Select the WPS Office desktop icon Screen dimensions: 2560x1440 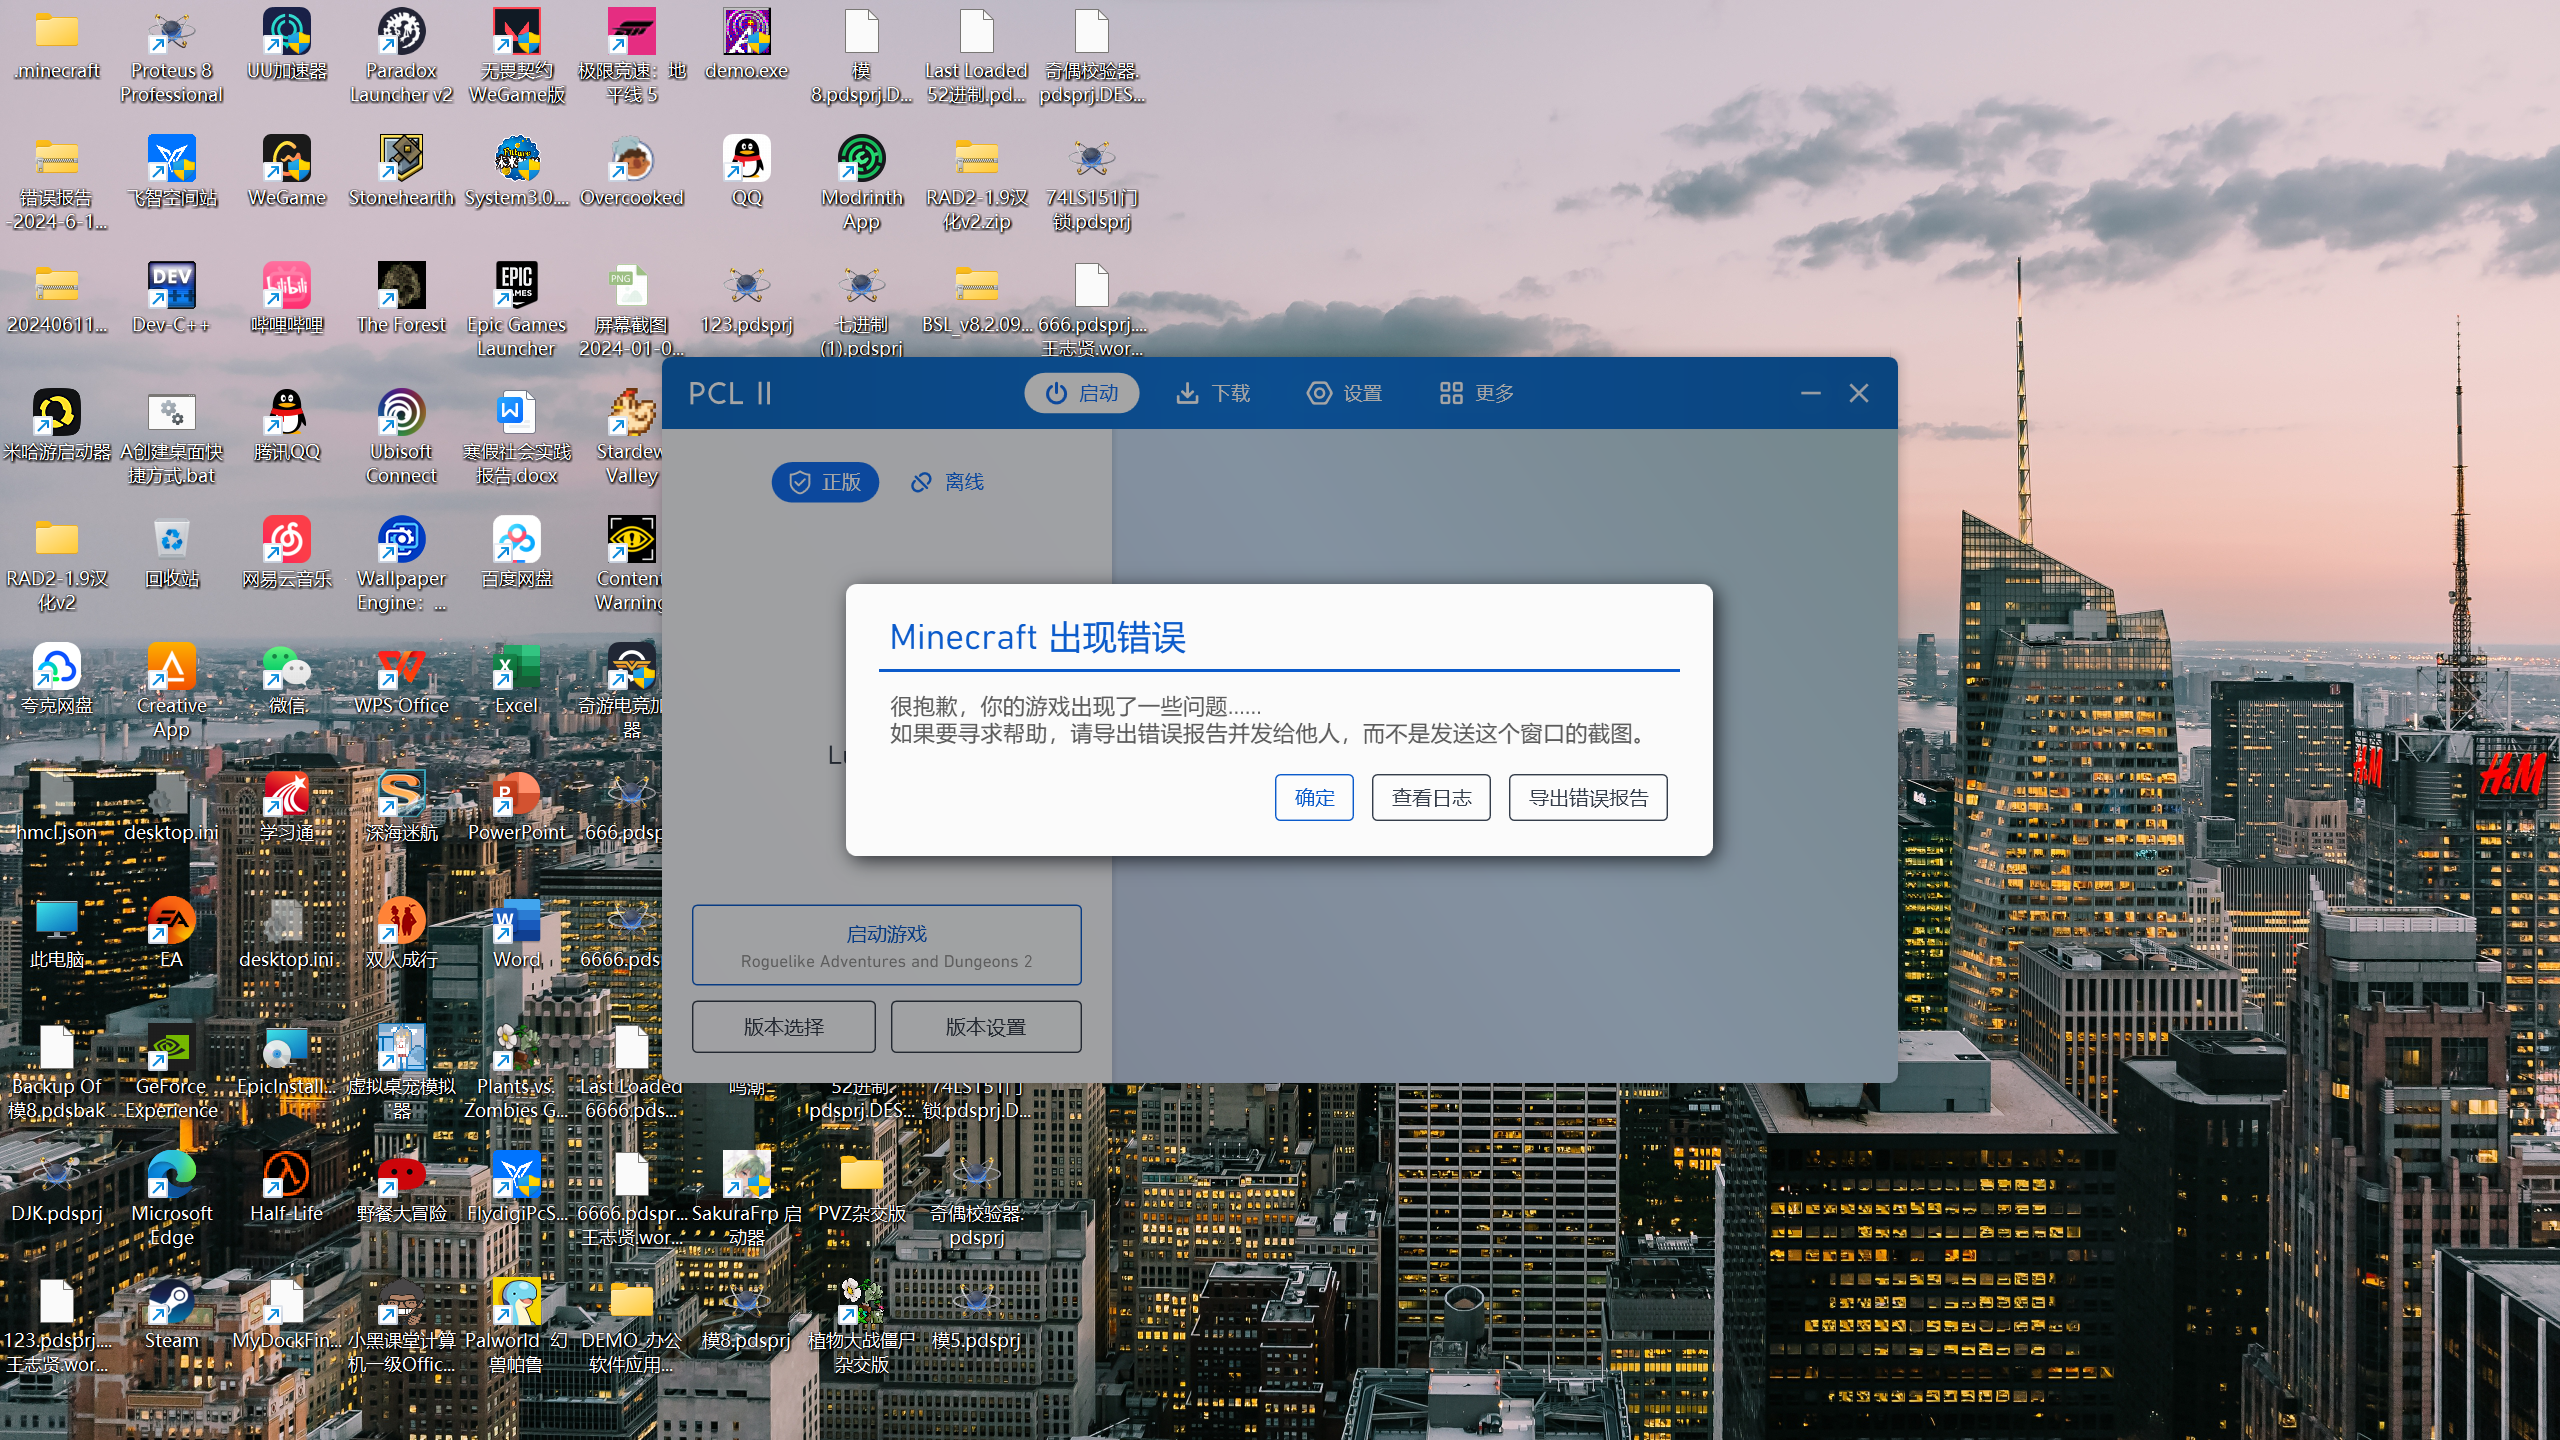tap(401, 680)
